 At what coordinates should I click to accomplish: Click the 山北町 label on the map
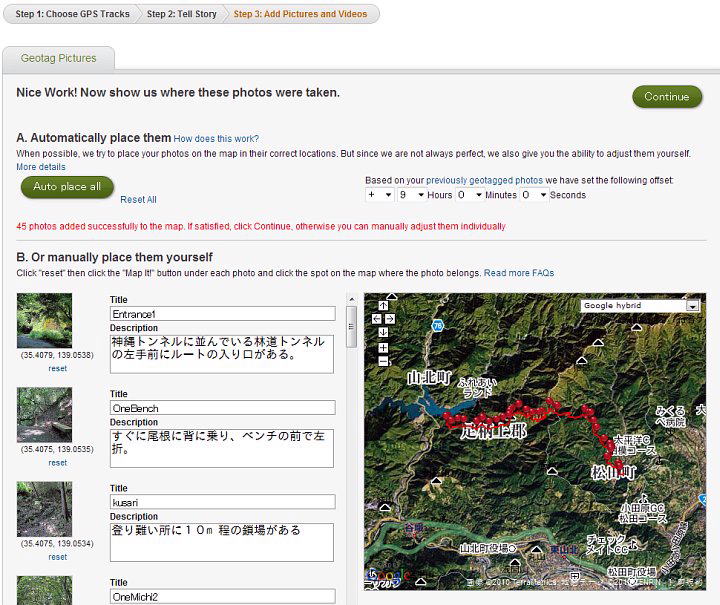click(429, 377)
